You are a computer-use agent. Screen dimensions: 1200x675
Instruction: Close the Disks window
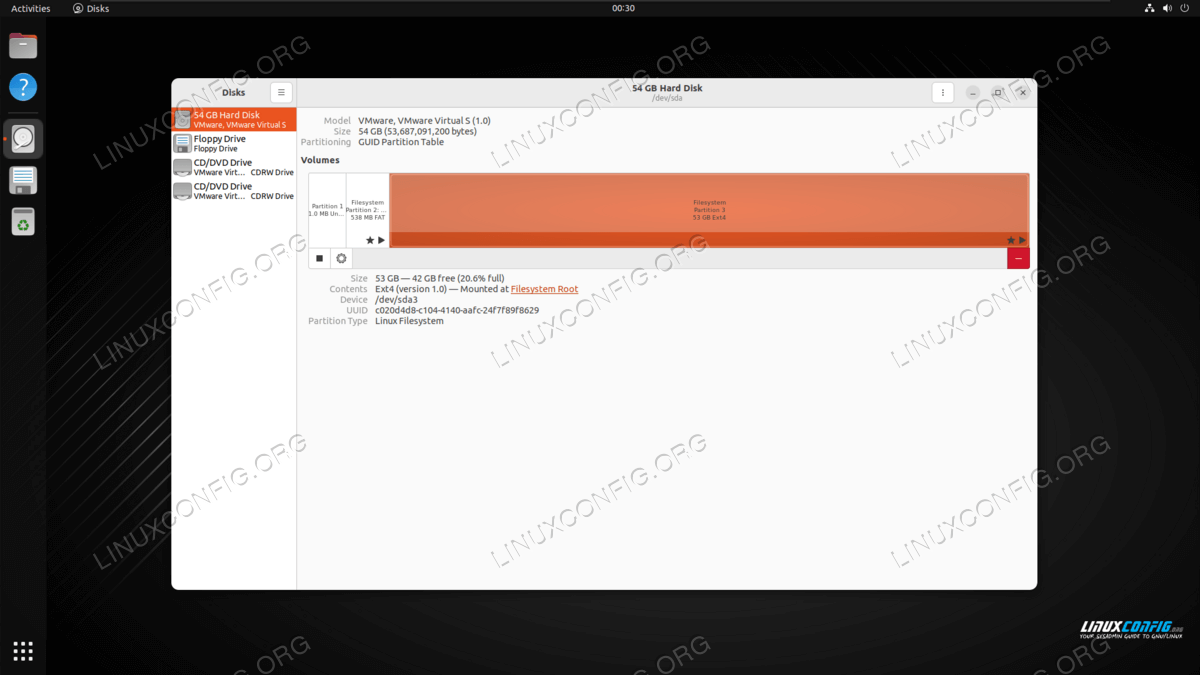click(x=1022, y=92)
